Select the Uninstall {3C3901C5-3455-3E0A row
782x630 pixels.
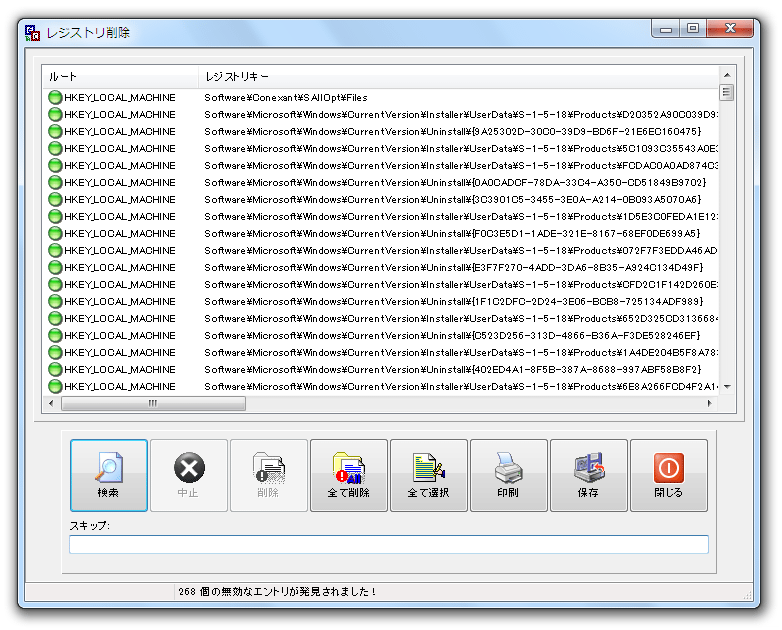[380, 200]
